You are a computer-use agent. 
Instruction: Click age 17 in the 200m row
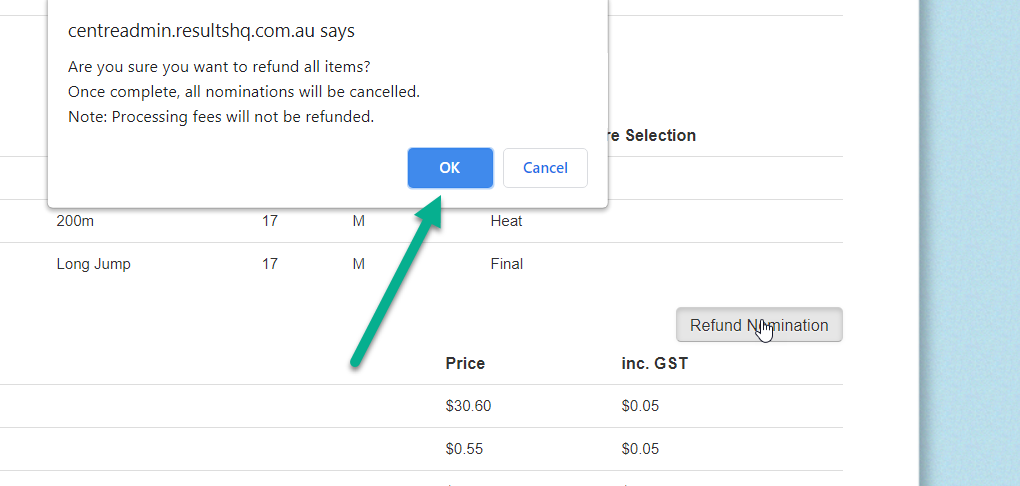click(269, 221)
